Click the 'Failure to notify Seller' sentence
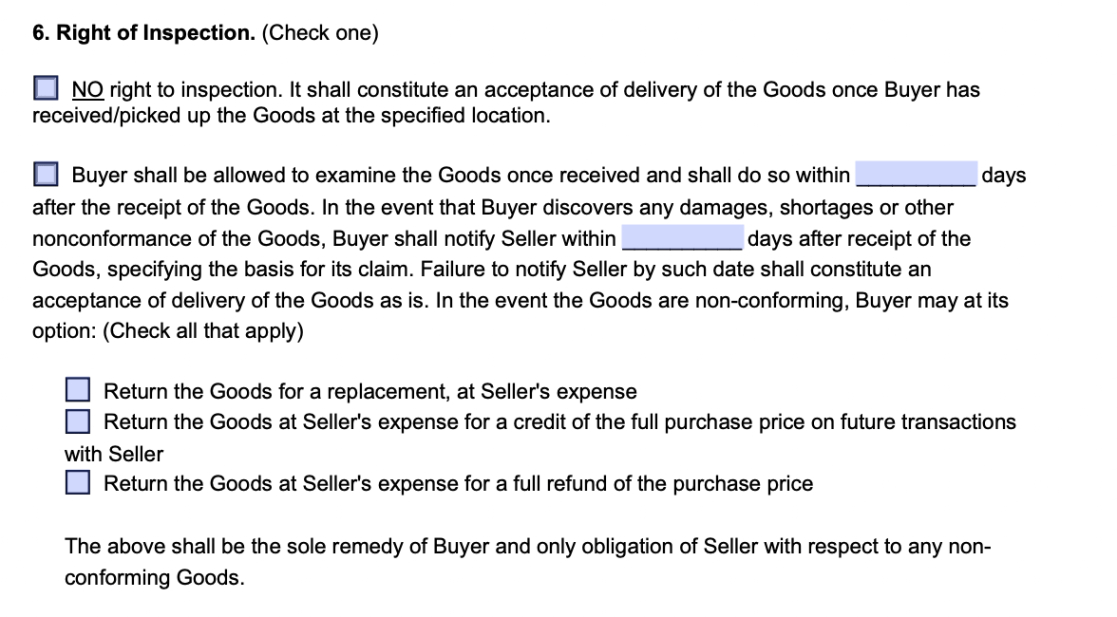Image resolution: width=1117 pixels, height=617 pixels. pos(675,269)
